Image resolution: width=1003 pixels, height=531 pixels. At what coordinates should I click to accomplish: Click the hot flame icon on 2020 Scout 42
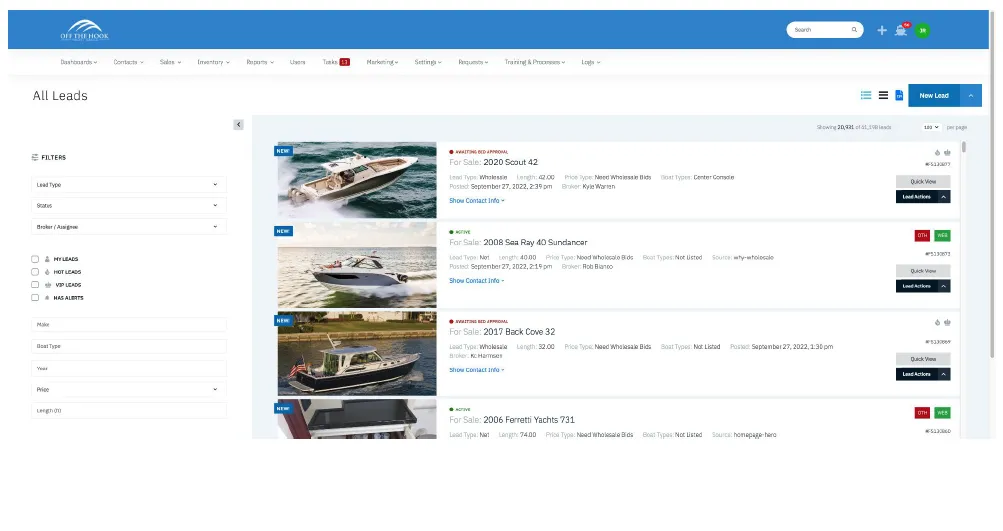(x=937, y=153)
